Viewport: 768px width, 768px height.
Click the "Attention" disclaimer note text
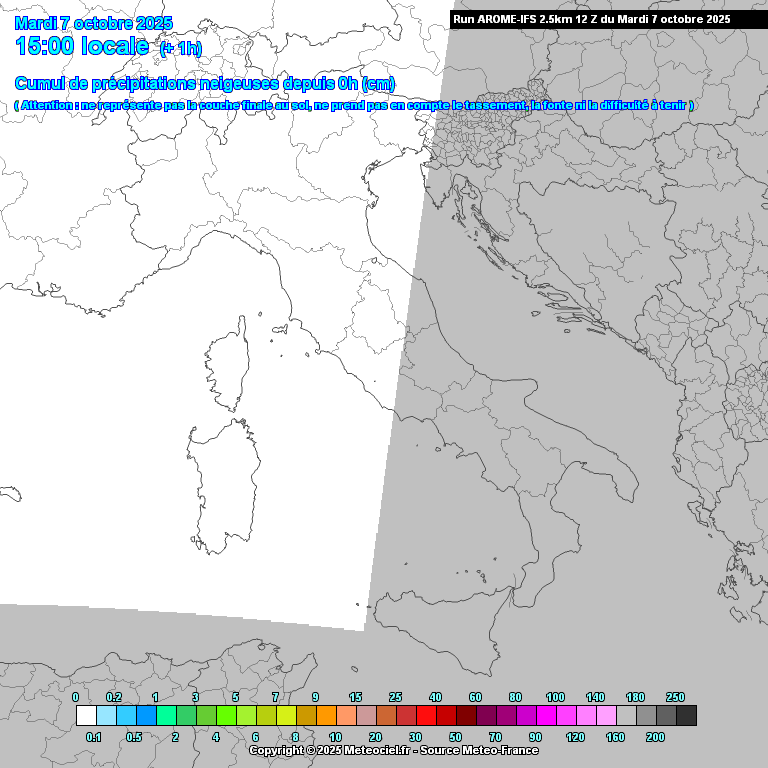coord(355,105)
